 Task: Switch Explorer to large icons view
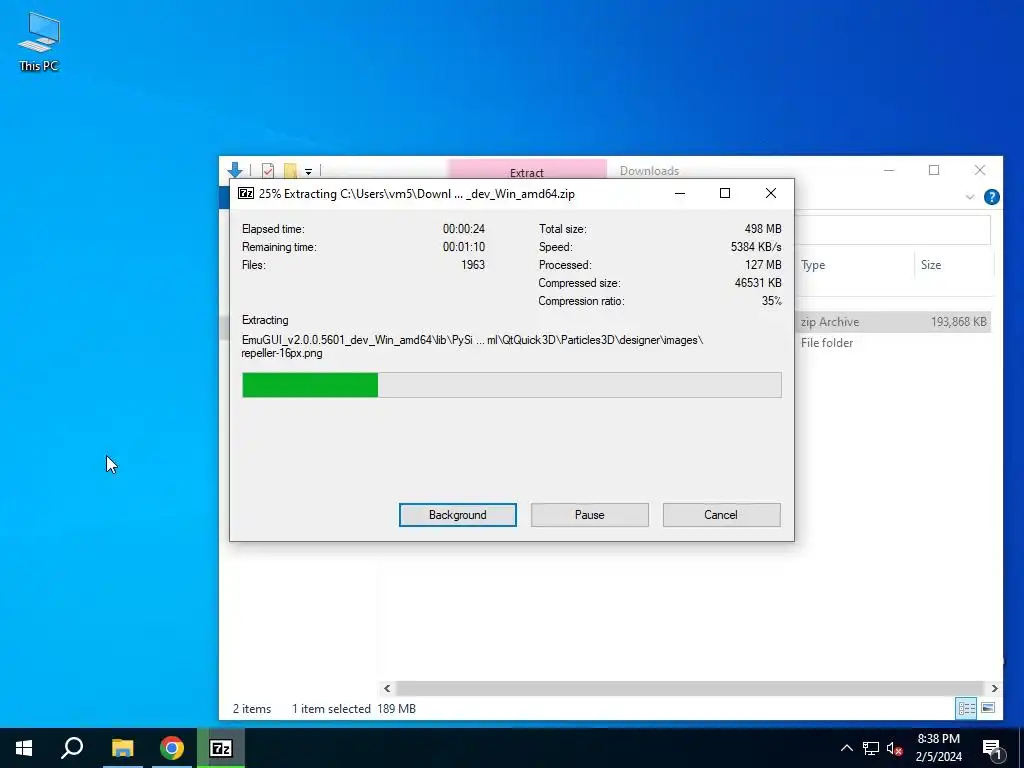click(988, 708)
